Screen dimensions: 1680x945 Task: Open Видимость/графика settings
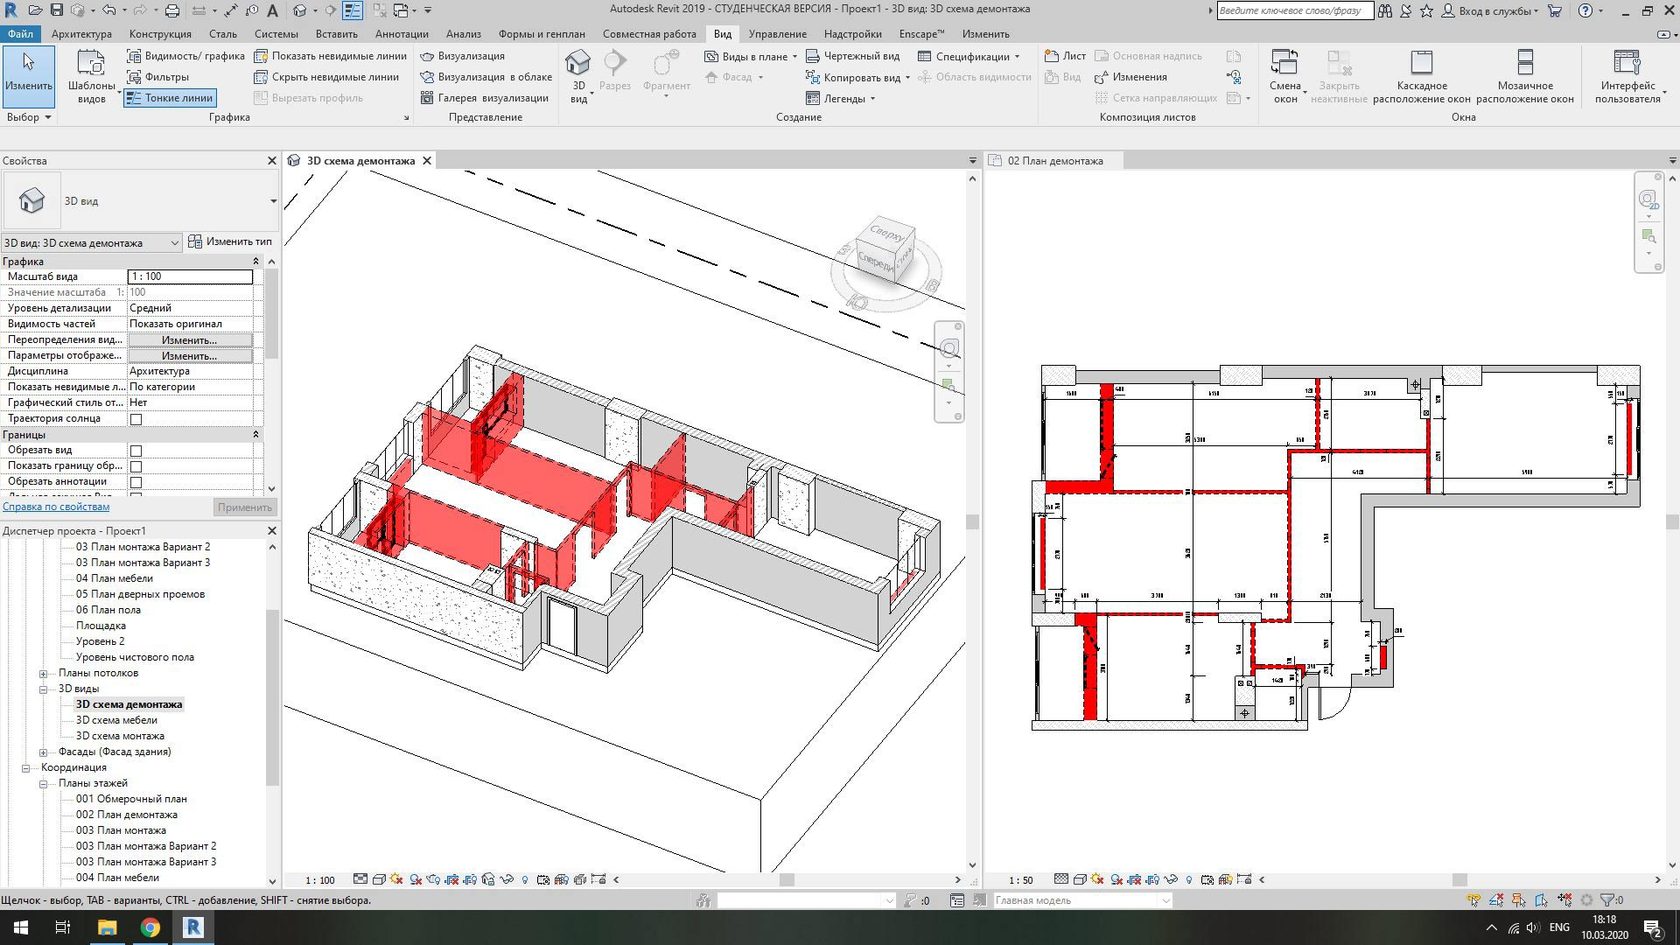185,56
